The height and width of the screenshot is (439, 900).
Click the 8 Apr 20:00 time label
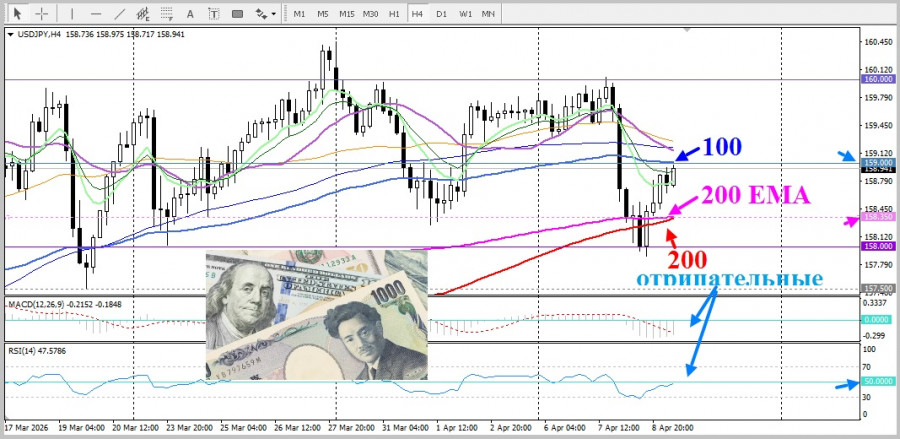pyautogui.click(x=673, y=428)
